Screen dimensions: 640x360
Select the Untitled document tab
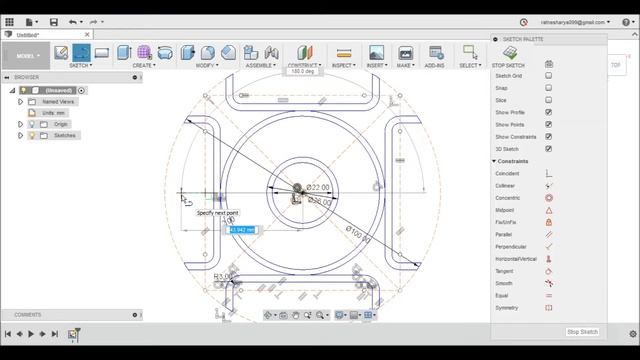click(47, 35)
